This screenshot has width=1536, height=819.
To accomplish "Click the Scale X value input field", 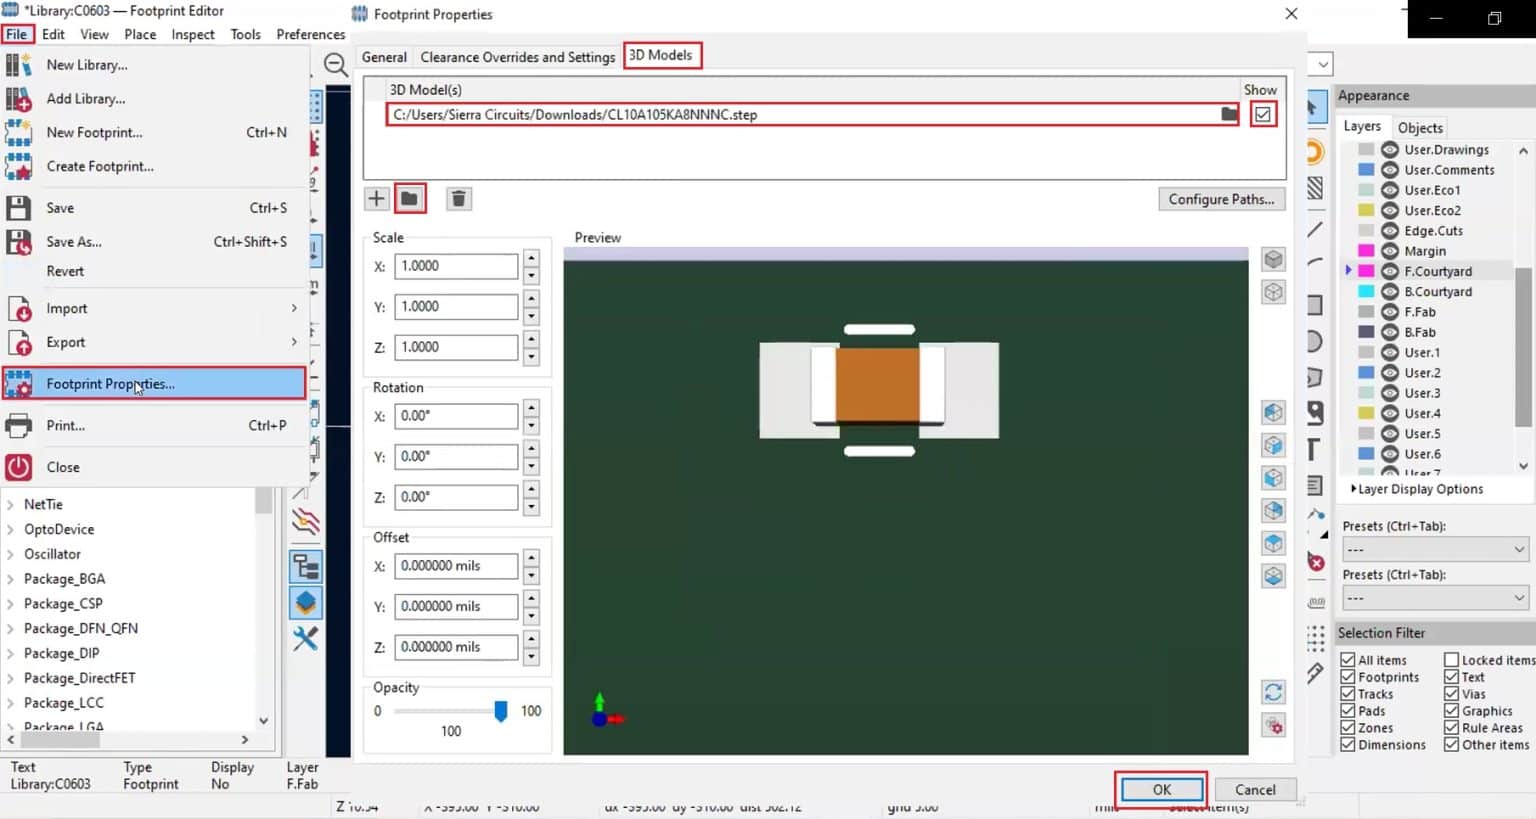I will pos(456,266).
